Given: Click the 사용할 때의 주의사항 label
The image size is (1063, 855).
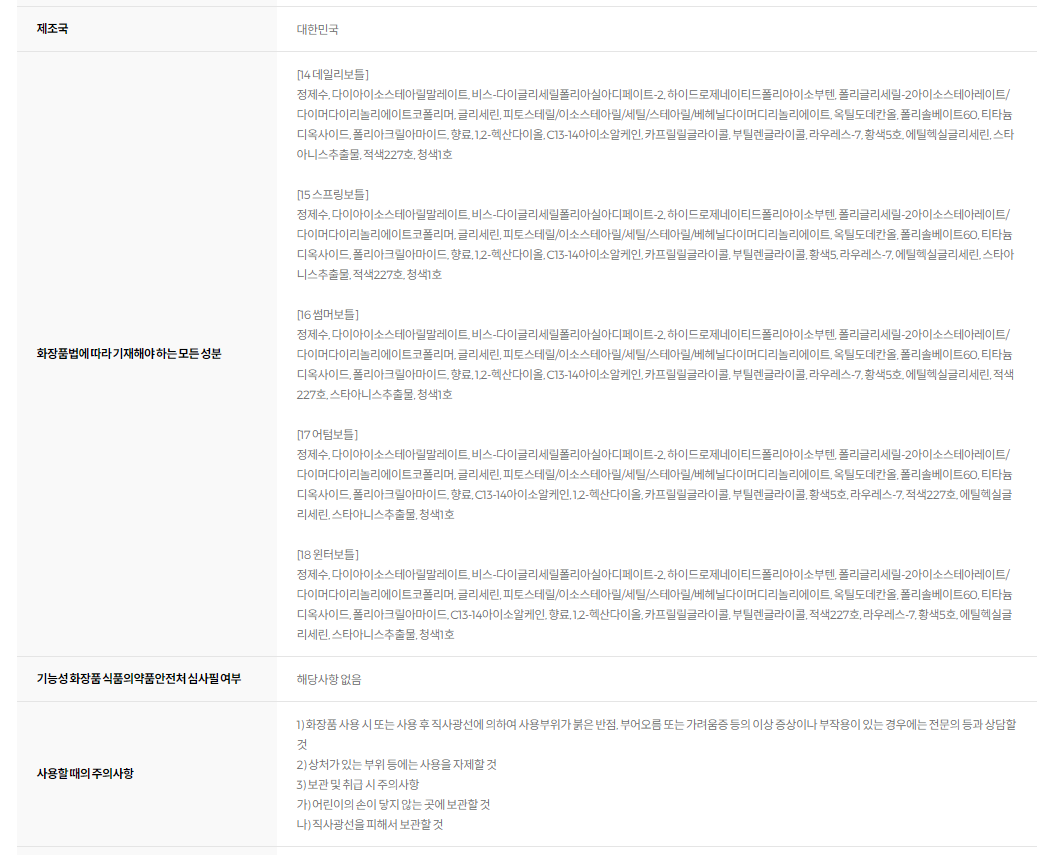Looking at the screenshot, I should (84, 773).
